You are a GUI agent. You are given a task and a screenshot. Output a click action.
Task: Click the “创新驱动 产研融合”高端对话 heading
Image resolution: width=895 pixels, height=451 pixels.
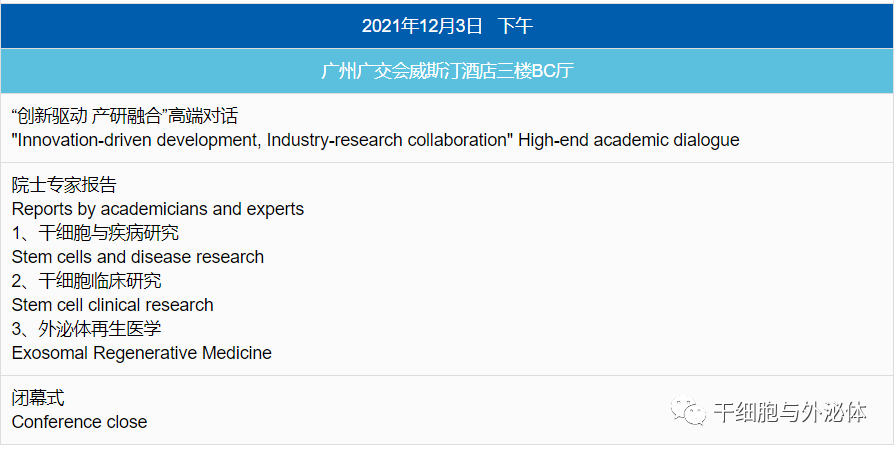(x=124, y=116)
